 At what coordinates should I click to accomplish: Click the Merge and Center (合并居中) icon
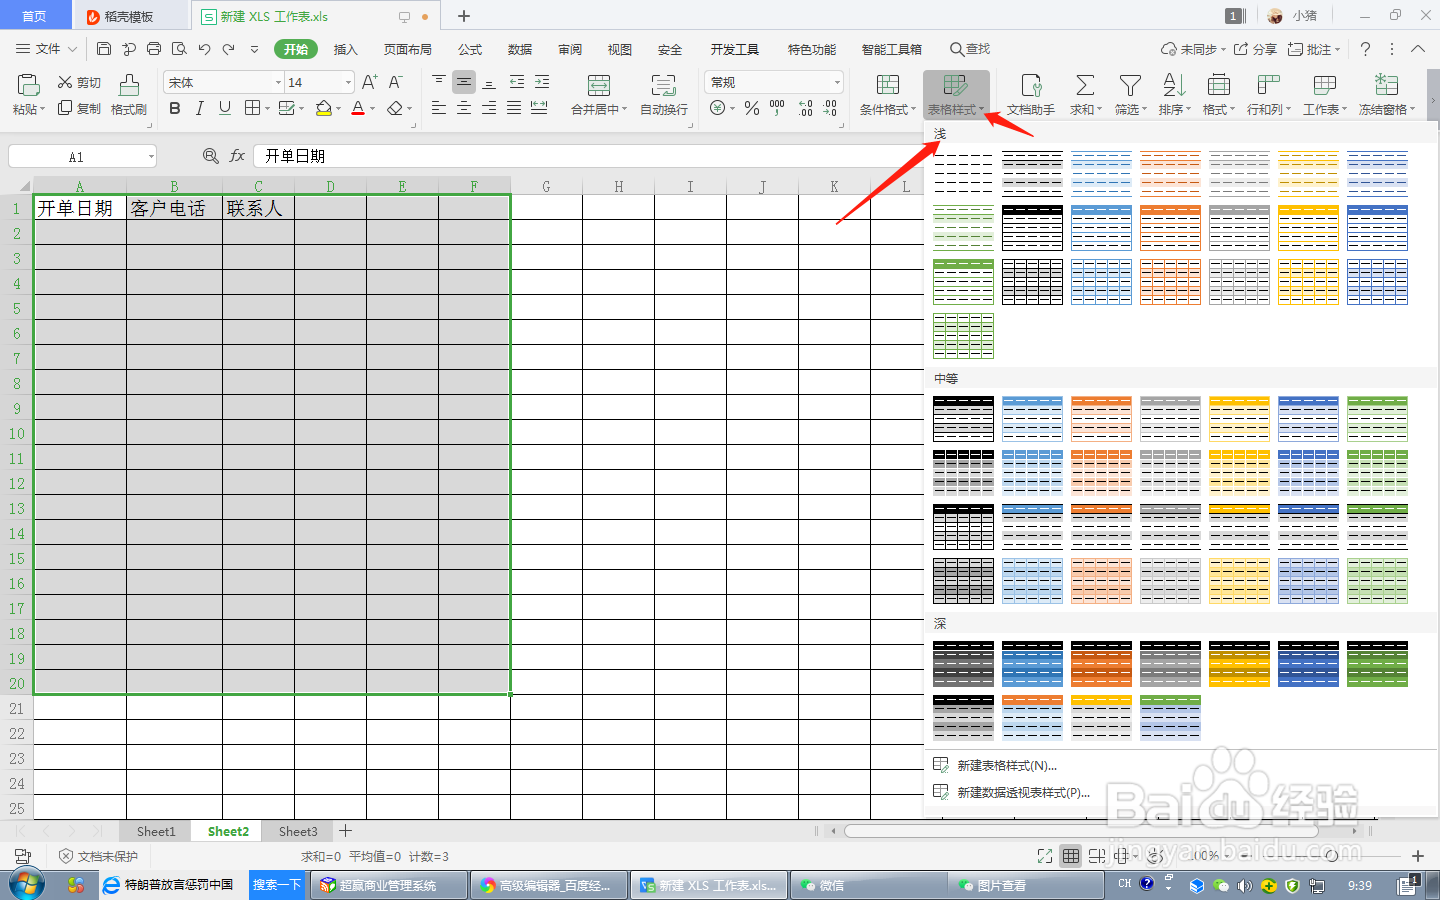coord(598,85)
